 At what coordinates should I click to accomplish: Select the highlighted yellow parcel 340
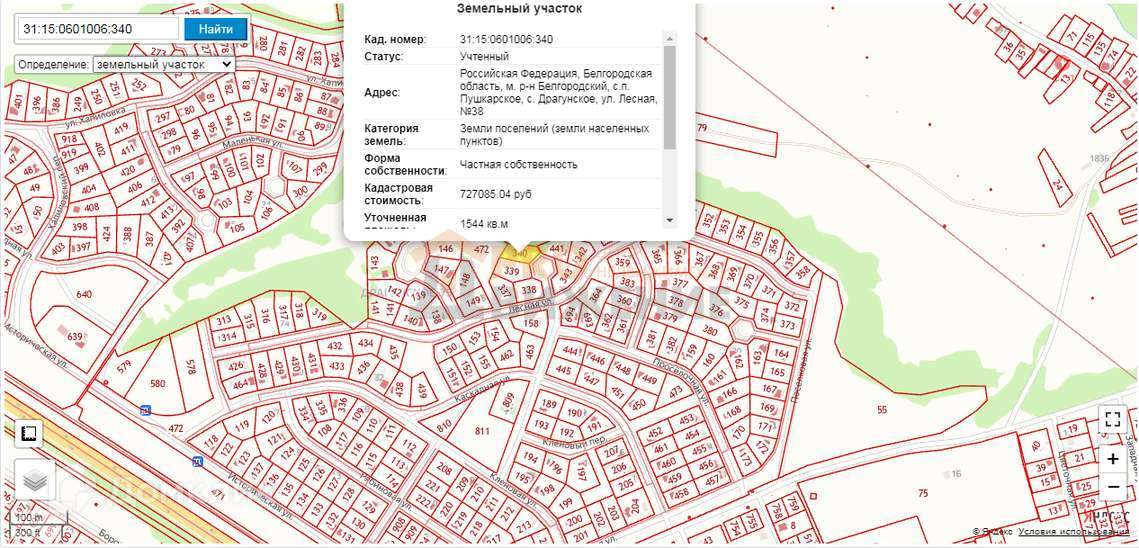tap(520, 254)
